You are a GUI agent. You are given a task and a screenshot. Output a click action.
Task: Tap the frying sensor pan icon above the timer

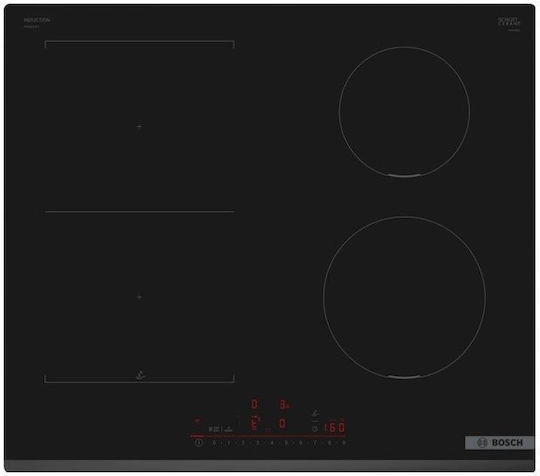315,413
